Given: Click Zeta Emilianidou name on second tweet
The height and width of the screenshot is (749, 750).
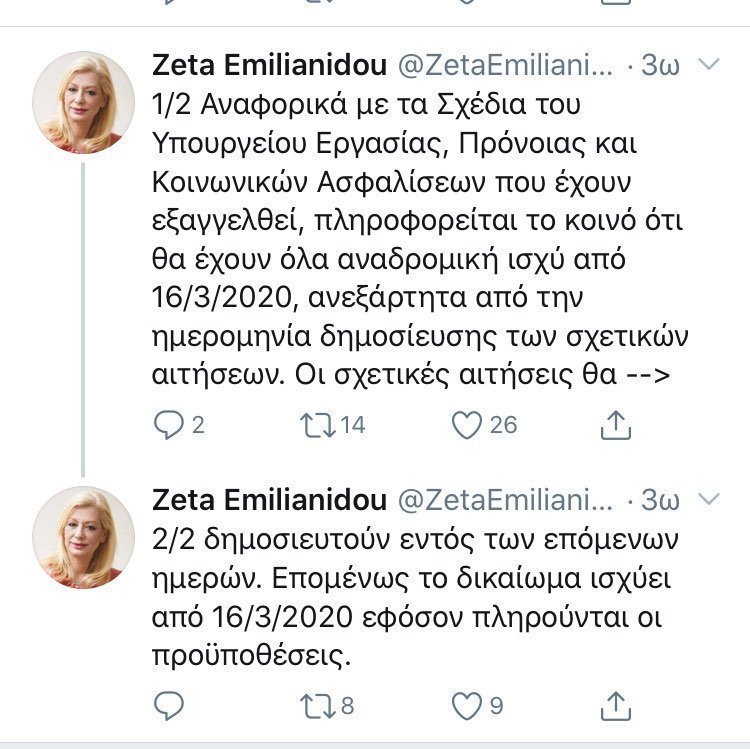Looking at the screenshot, I should point(269,500).
